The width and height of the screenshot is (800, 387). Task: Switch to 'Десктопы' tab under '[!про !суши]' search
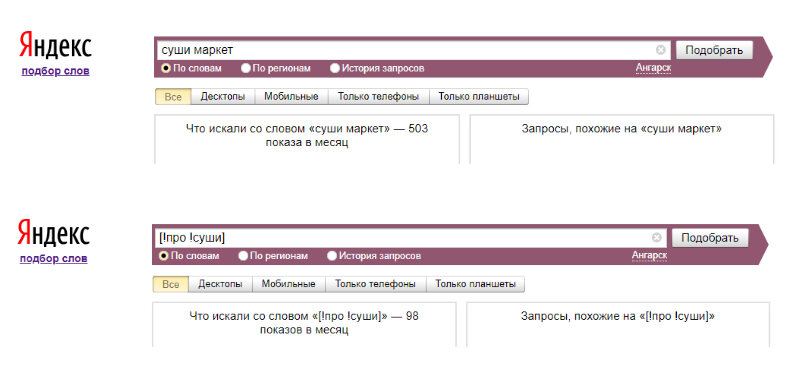pyautogui.click(x=220, y=284)
